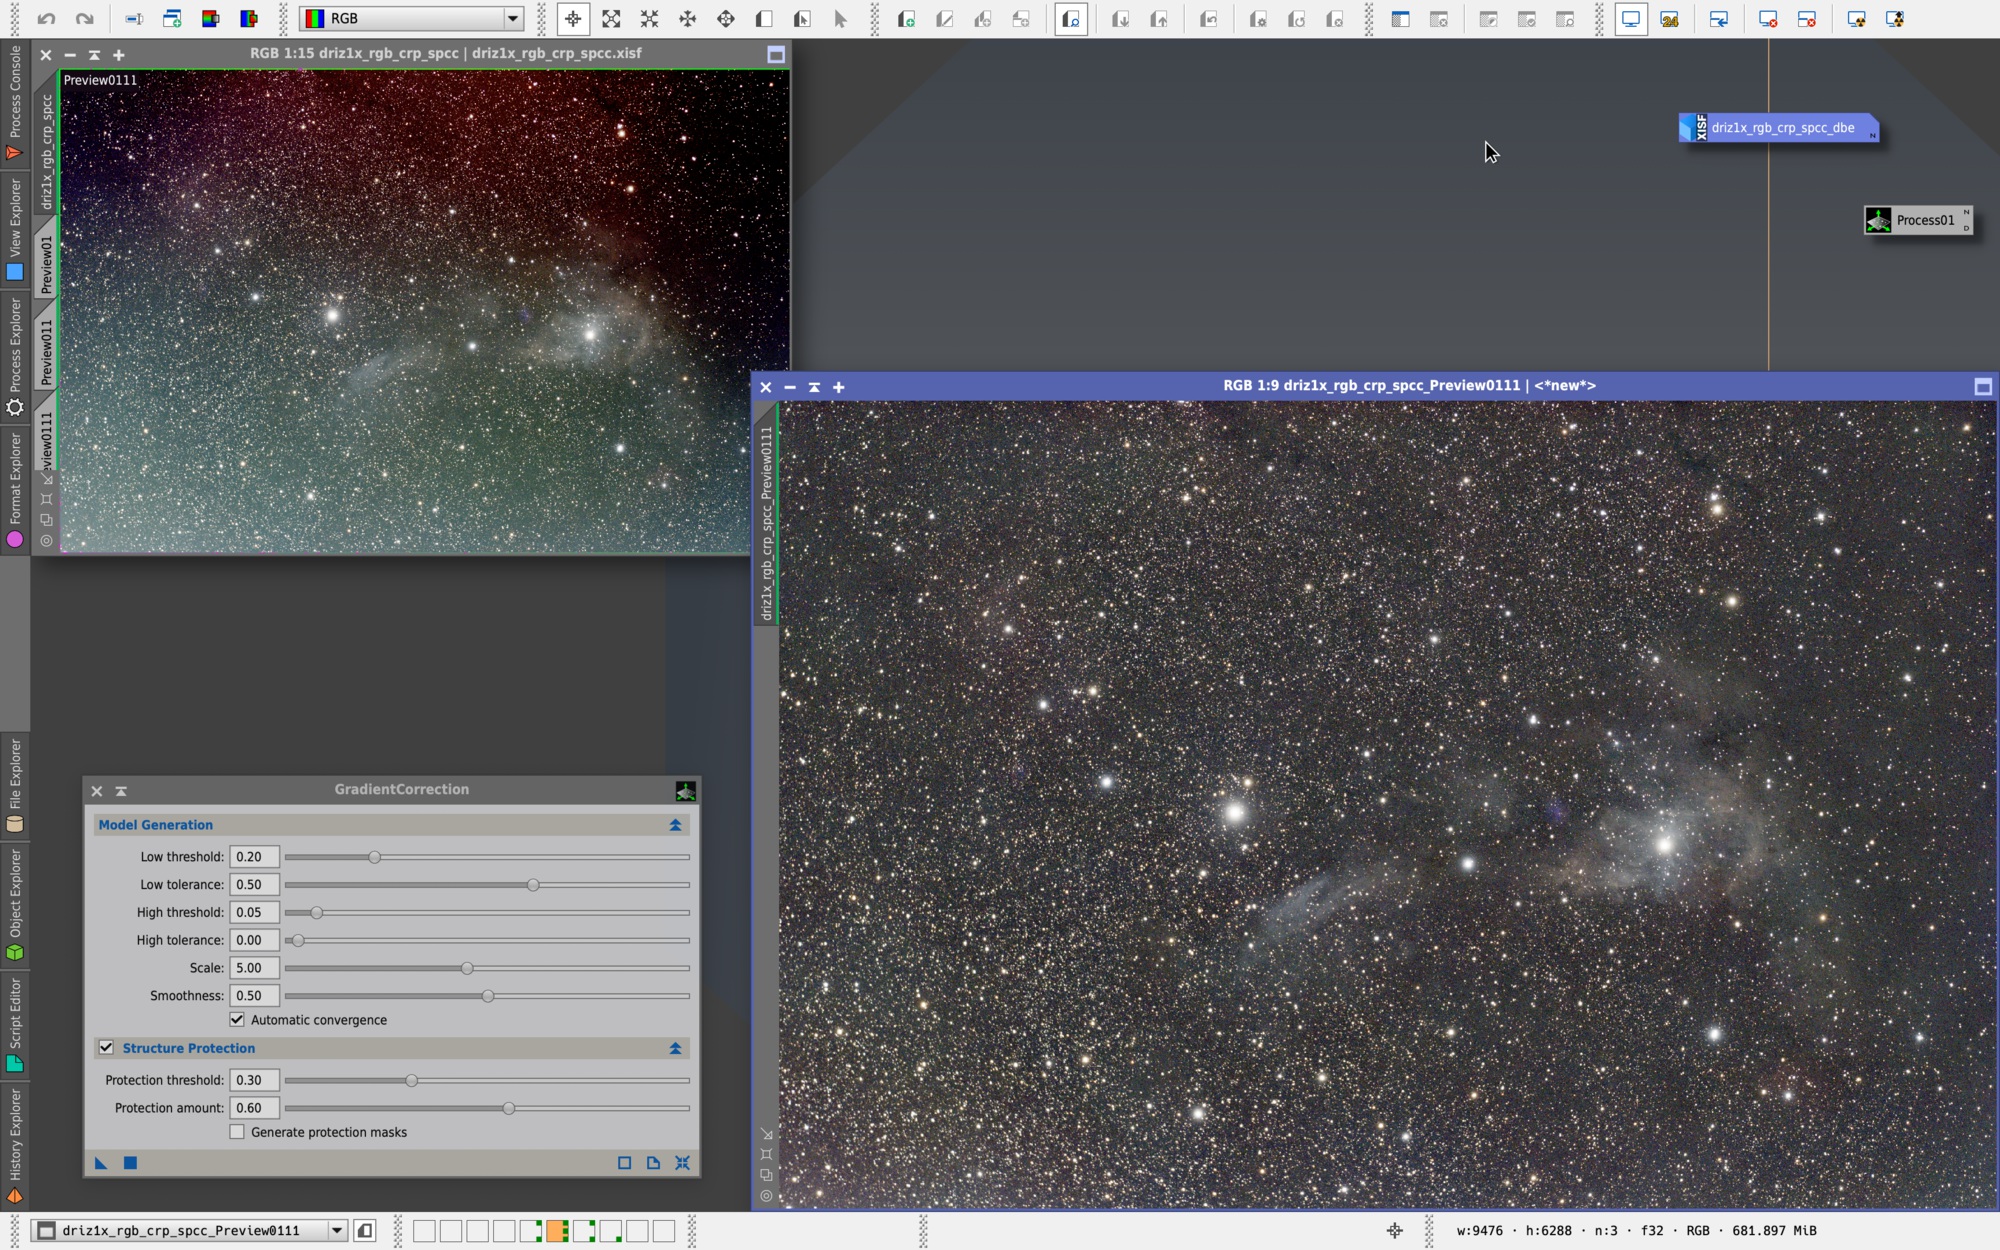2000x1250 pixels.
Task: Choose the Edit Preview mode icon
Action: (802, 18)
